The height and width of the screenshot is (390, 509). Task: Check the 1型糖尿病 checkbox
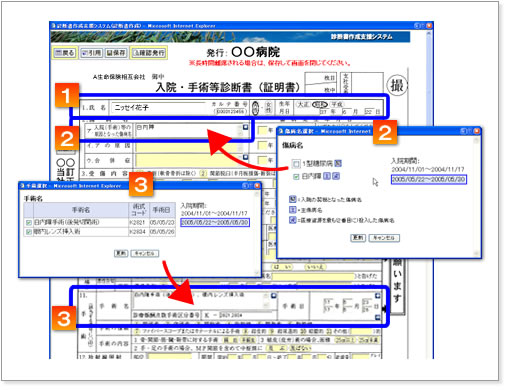click(296, 164)
